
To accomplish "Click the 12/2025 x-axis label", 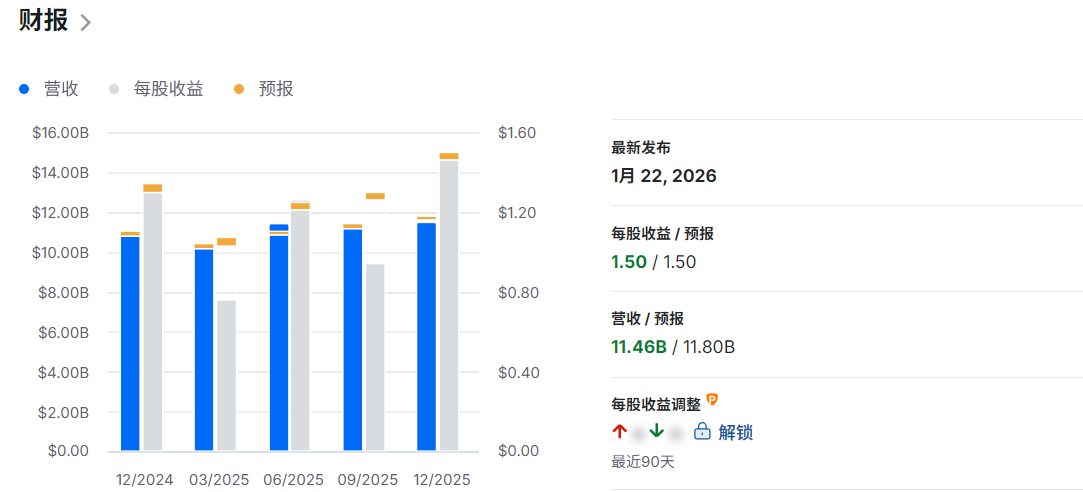I will [x=441, y=480].
